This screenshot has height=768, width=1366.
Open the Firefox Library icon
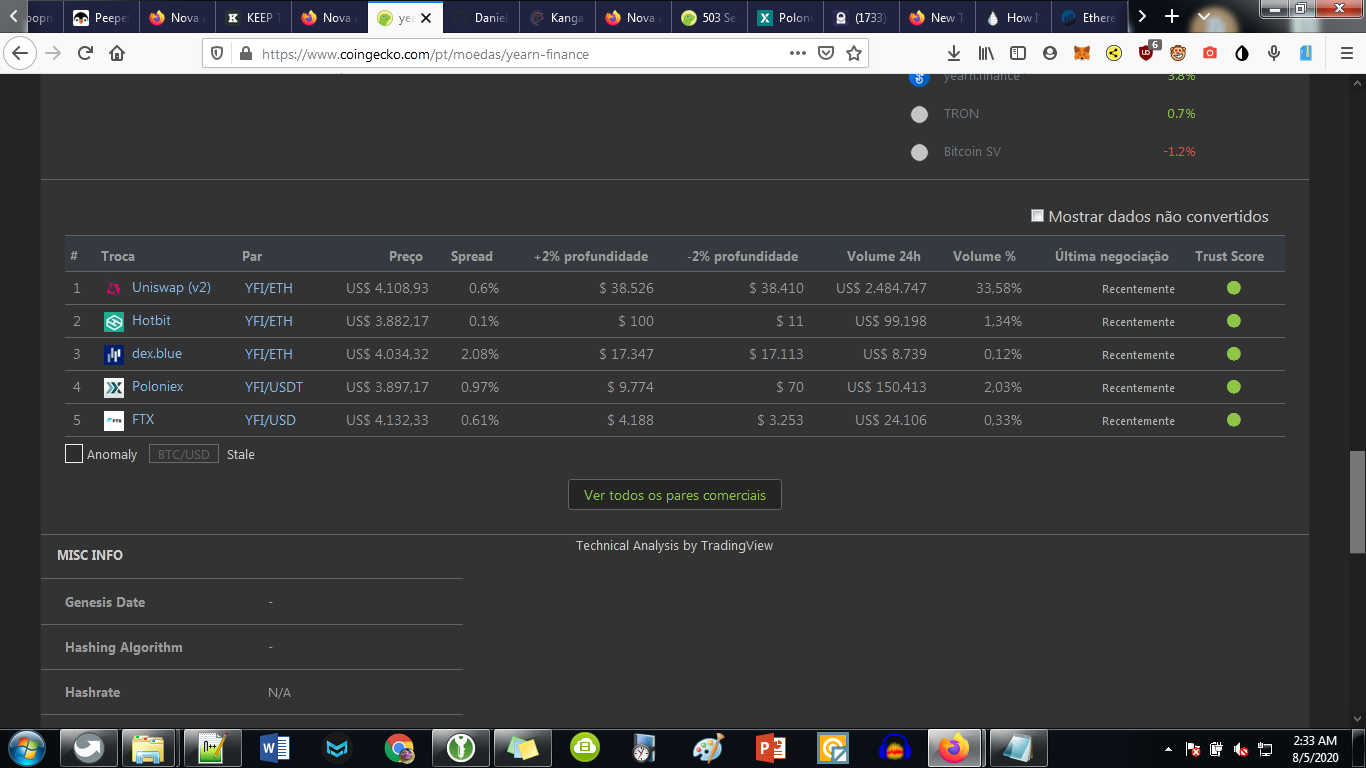986,54
